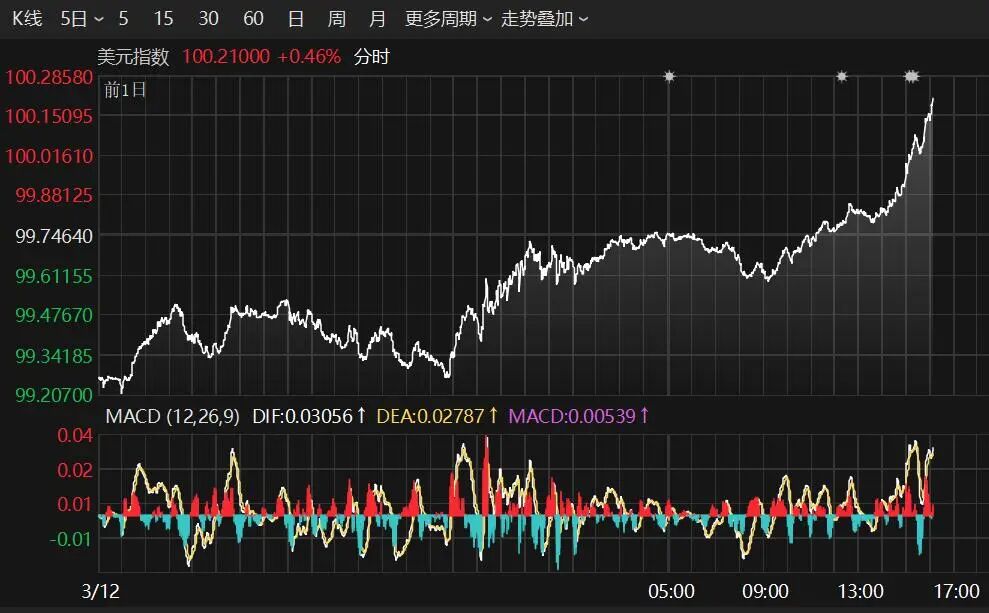This screenshot has height=613, width=989.
Task: Select the 周 weekly period
Action: [335, 18]
